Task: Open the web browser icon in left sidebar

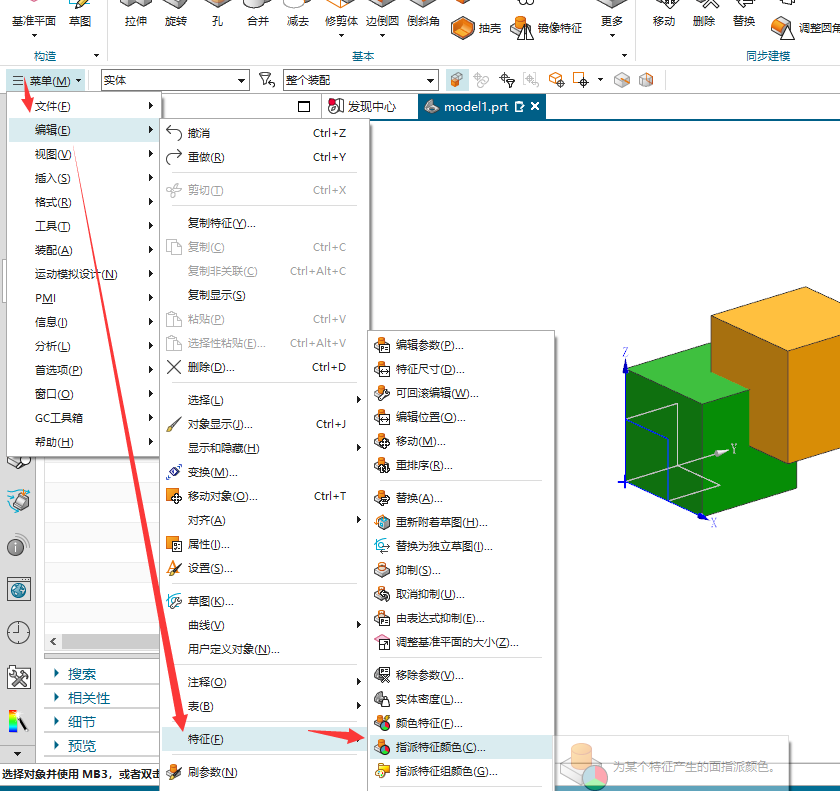Action: click(x=19, y=589)
